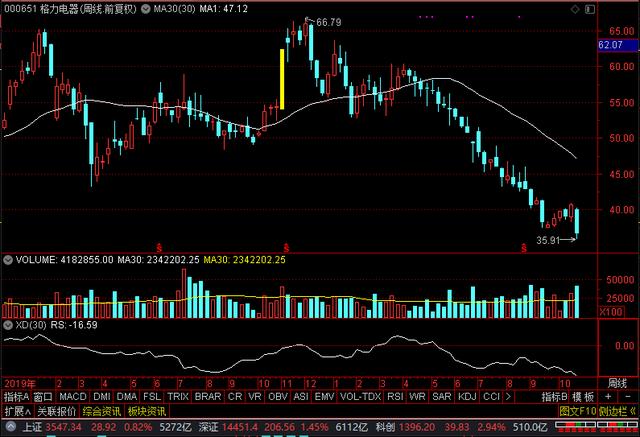Click the 指标A indicator group tab

pos(15,396)
